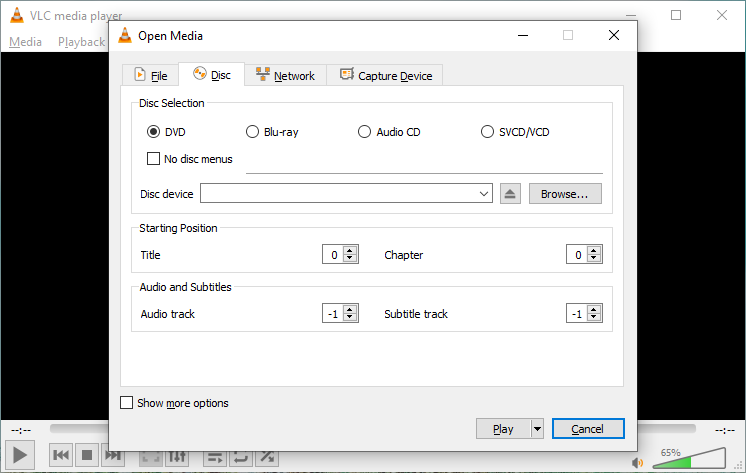Increase the Subtitle track value
The height and width of the screenshot is (473, 746).
[x=594, y=309]
